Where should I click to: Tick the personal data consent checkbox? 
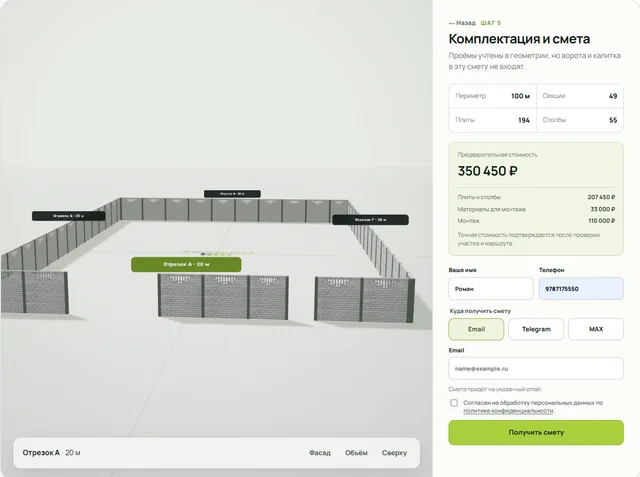[454, 403]
